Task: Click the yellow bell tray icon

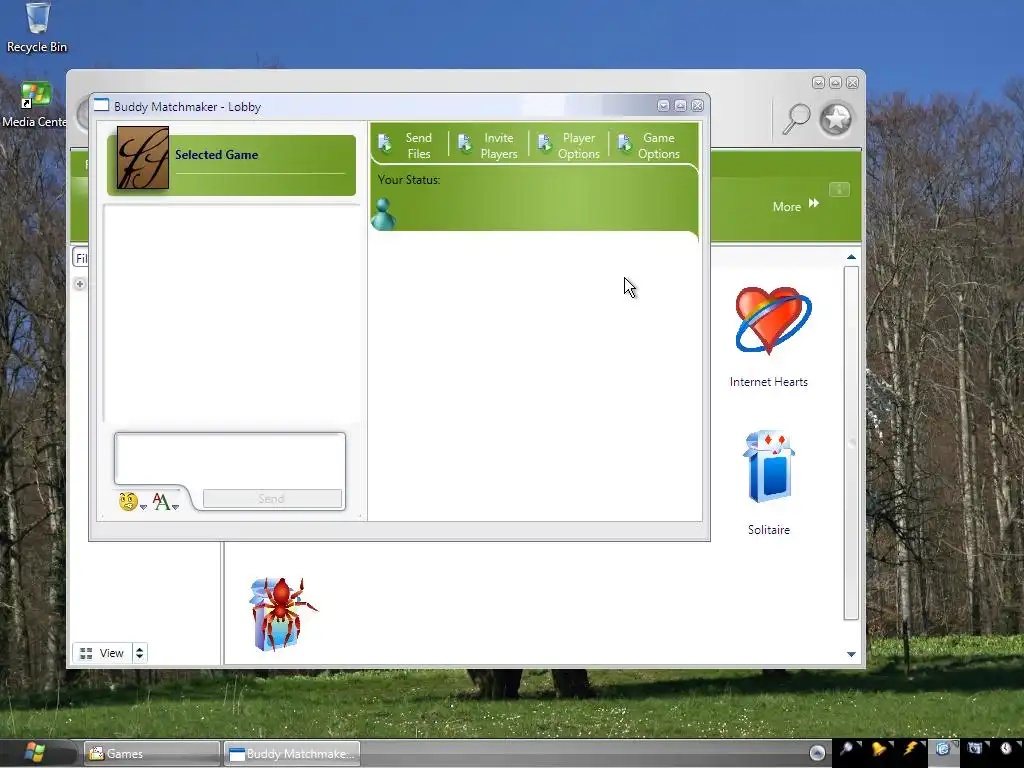Action: point(879,748)
